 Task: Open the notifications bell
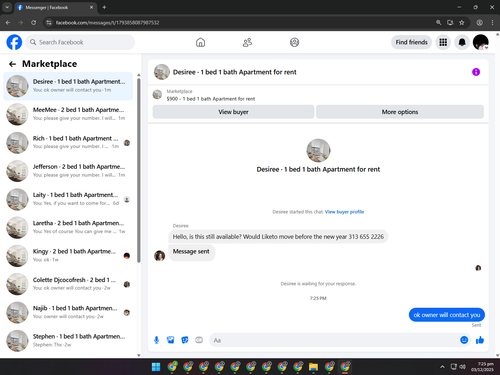pos(462,42)
